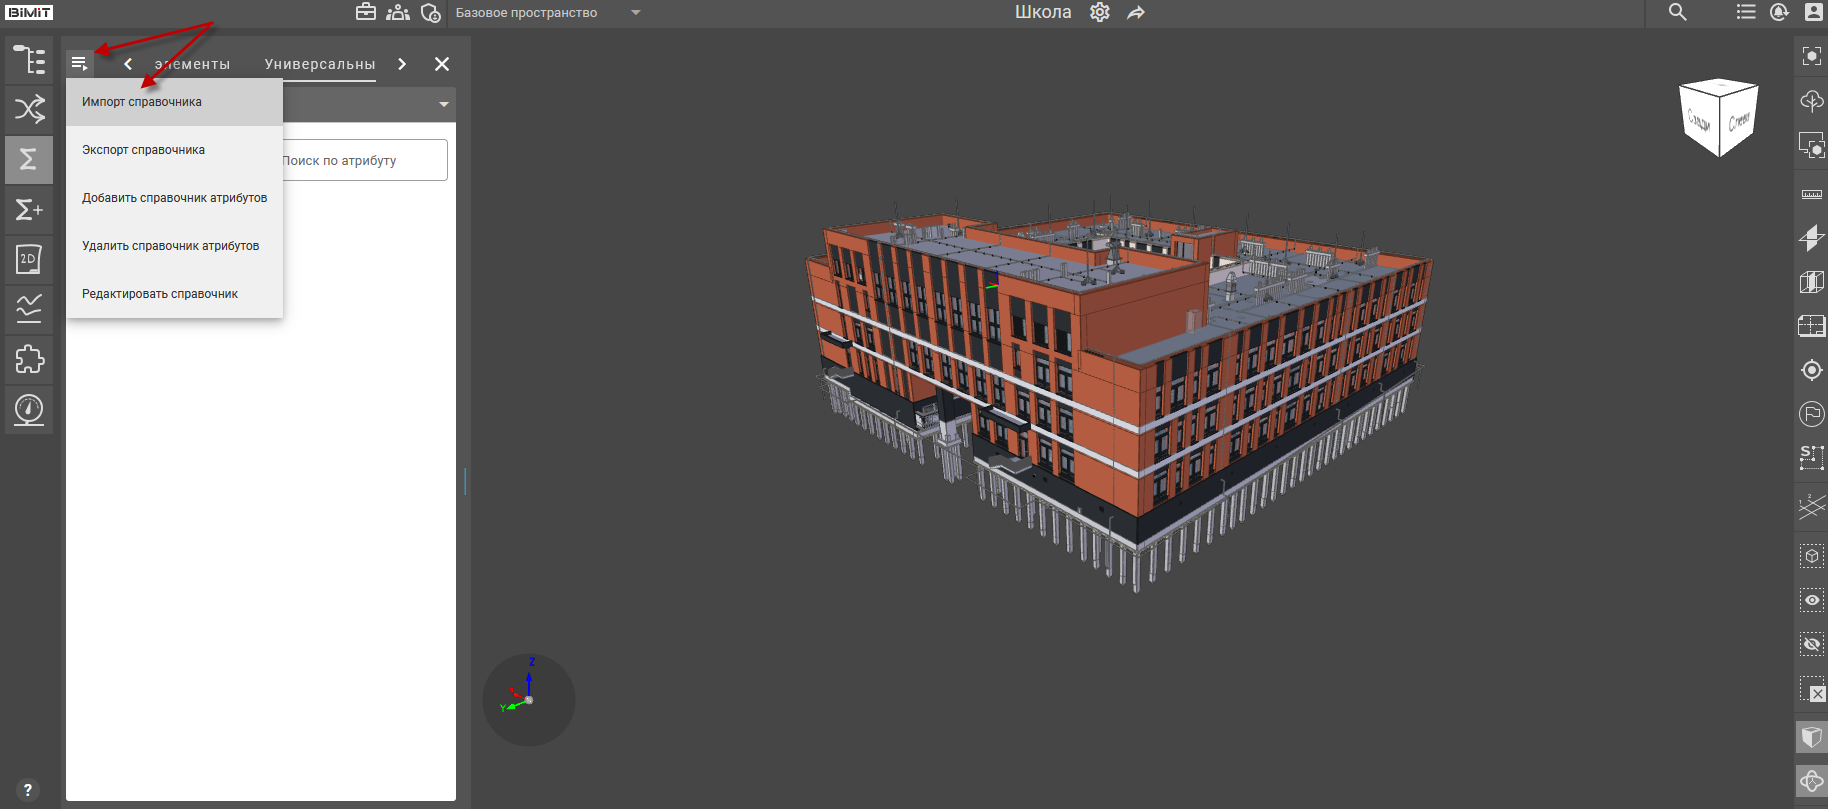Hide selected elements with crossed eye tool
The width and height of the screenshot is (1828, 809).
(x=1812, y=644)
